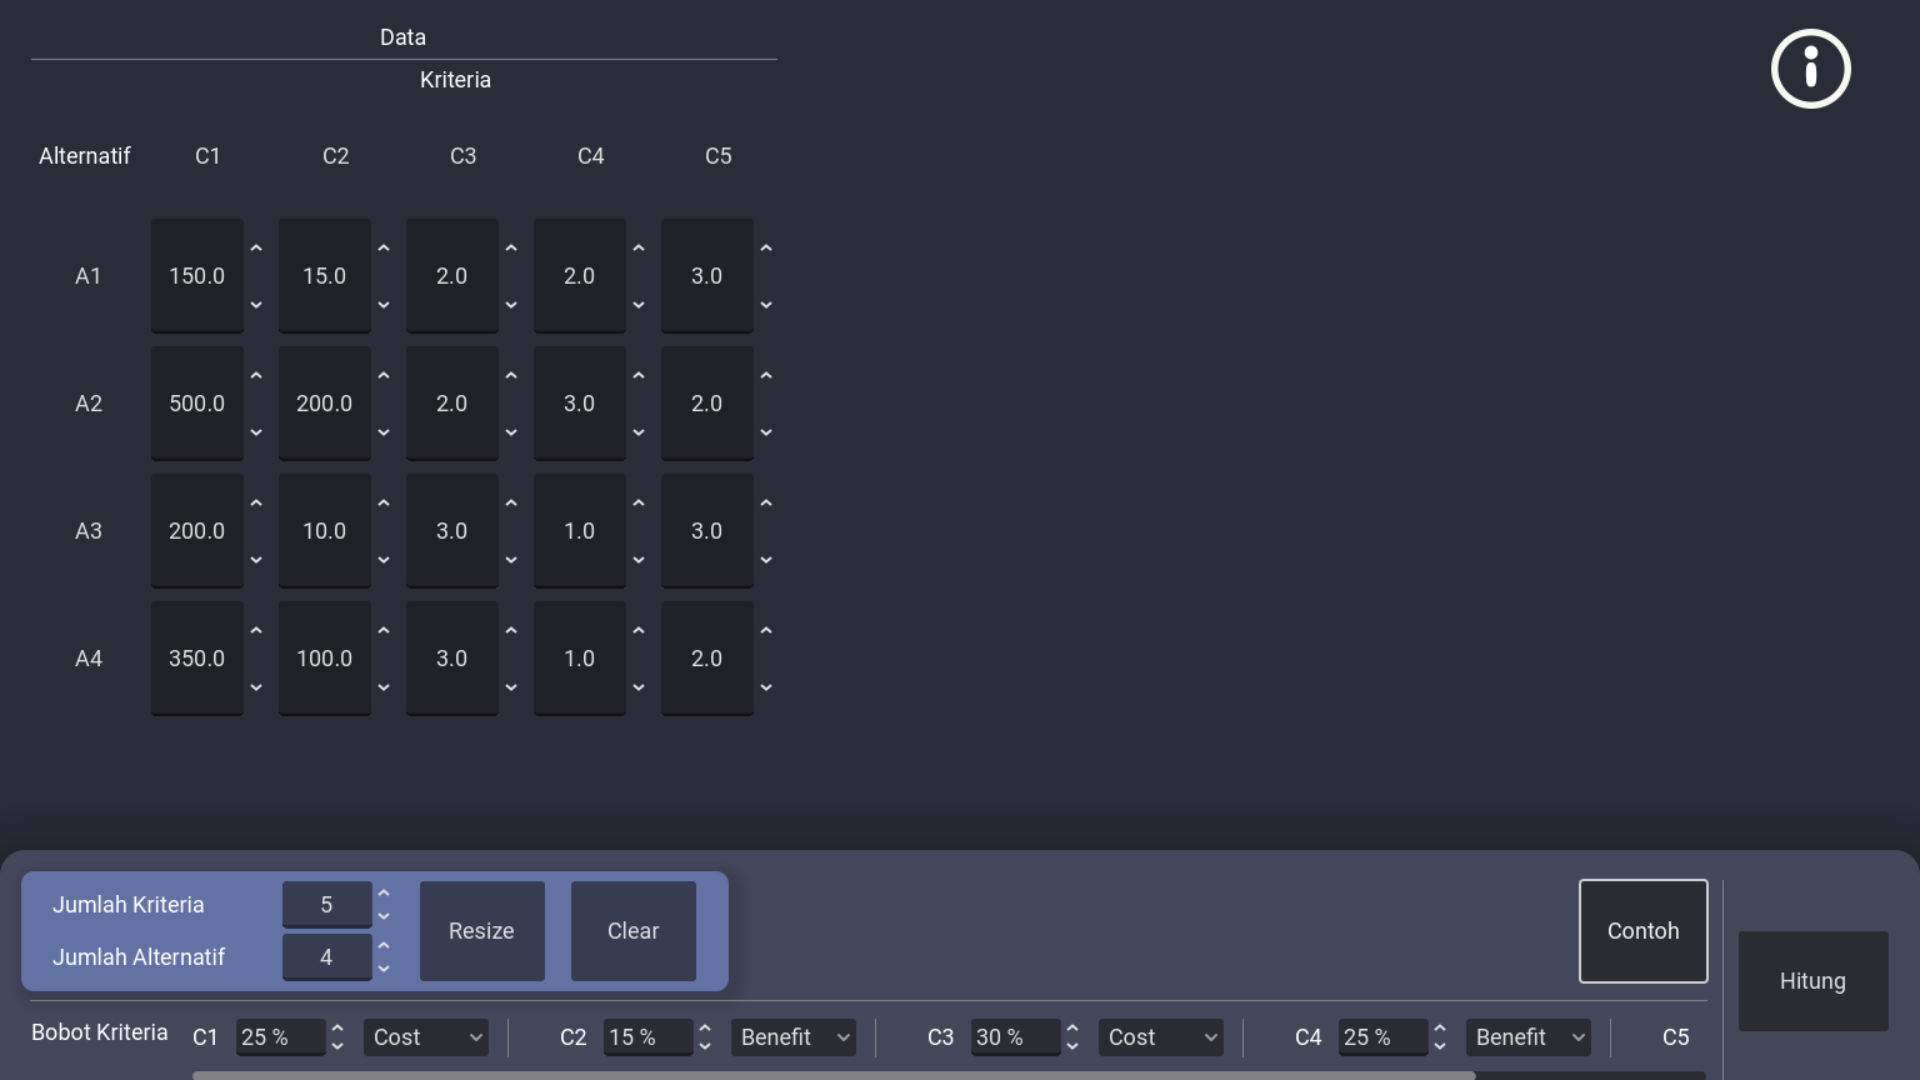The image size is (1920, 1080).
Task: Decrease A1 C1 value with down arrow
Action: click(256, 305)
